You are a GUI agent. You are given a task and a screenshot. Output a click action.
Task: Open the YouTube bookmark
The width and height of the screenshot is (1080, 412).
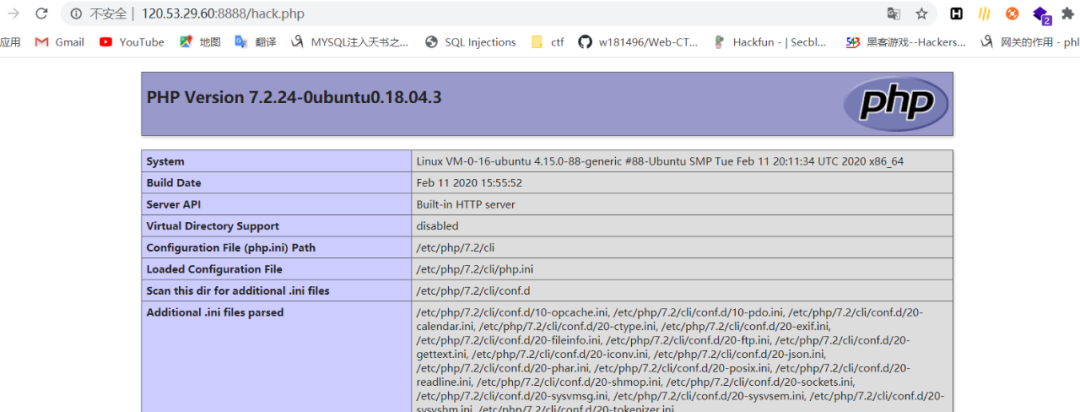[x=132, y=42]
